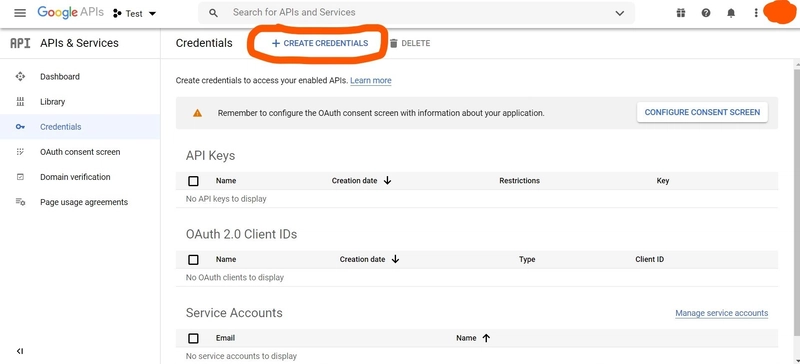800x364 pixels.
Task: Click the Key column header
Action: click(x=663, y=181)
